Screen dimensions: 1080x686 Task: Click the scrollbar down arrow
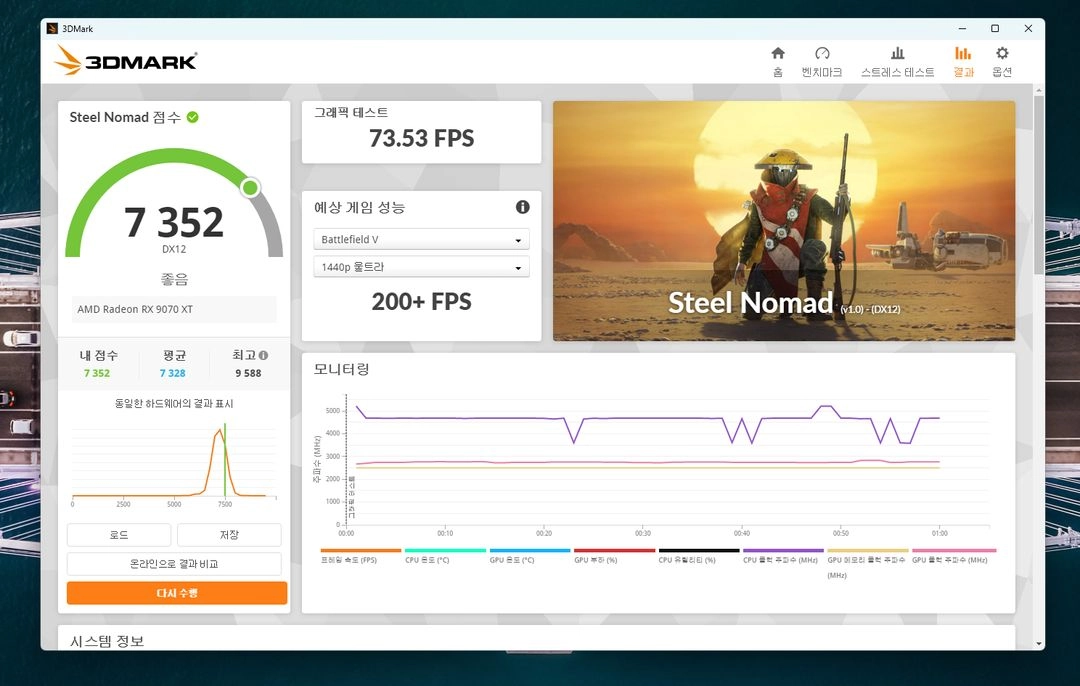pyautogui.click(x=1038, y=643)
